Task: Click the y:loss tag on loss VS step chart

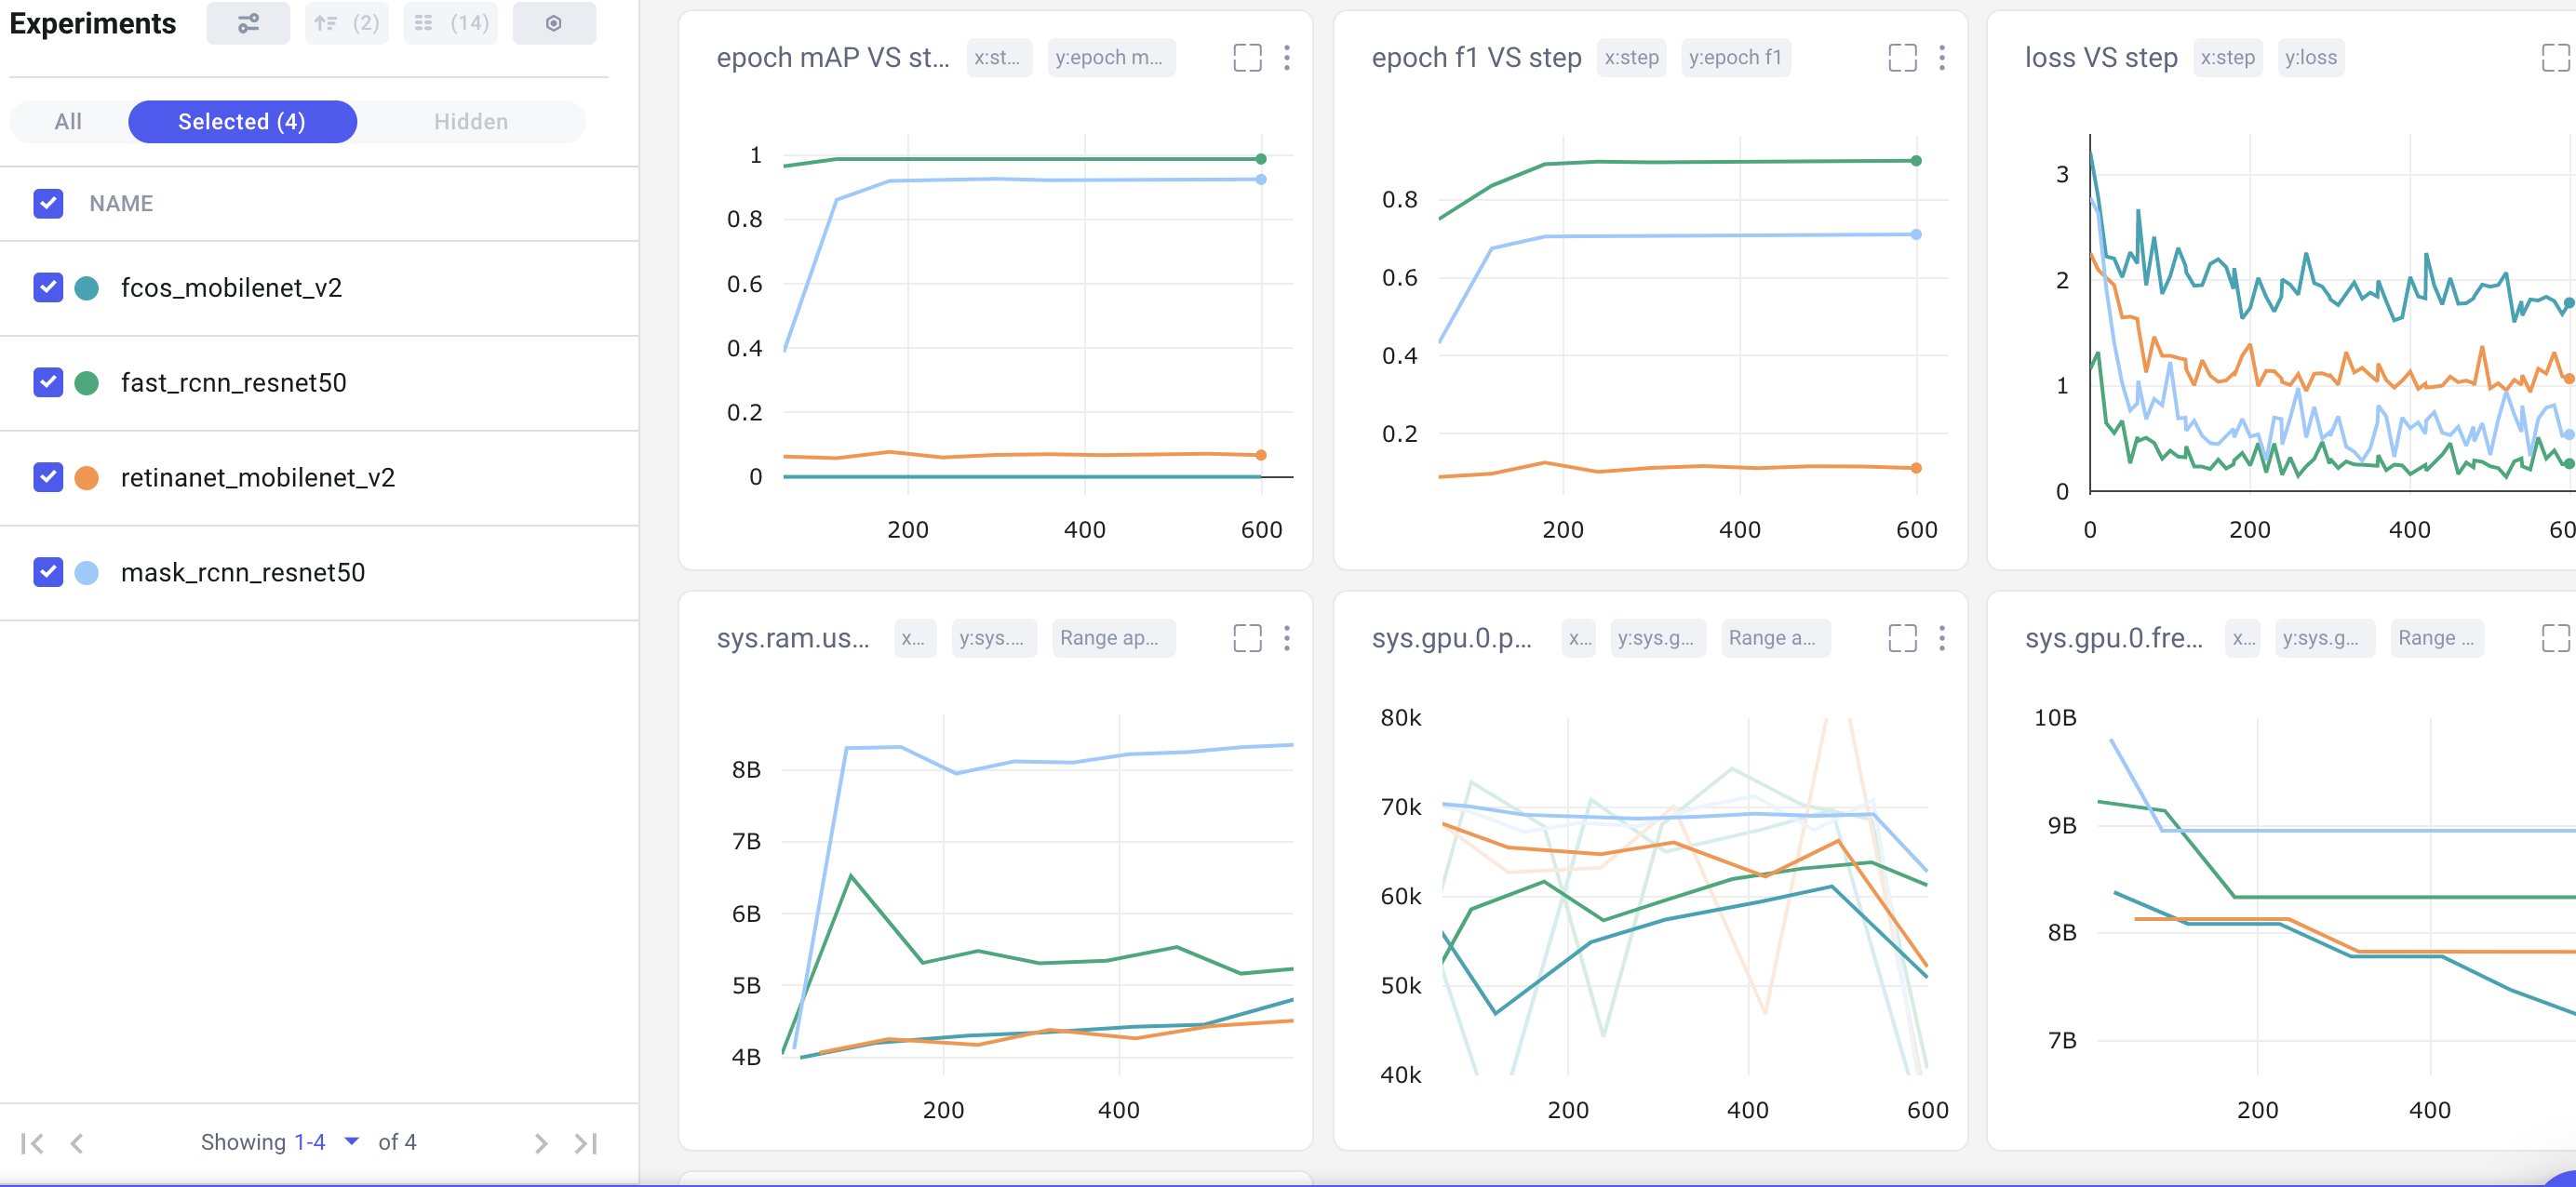Action: (x=2311, y=58)
